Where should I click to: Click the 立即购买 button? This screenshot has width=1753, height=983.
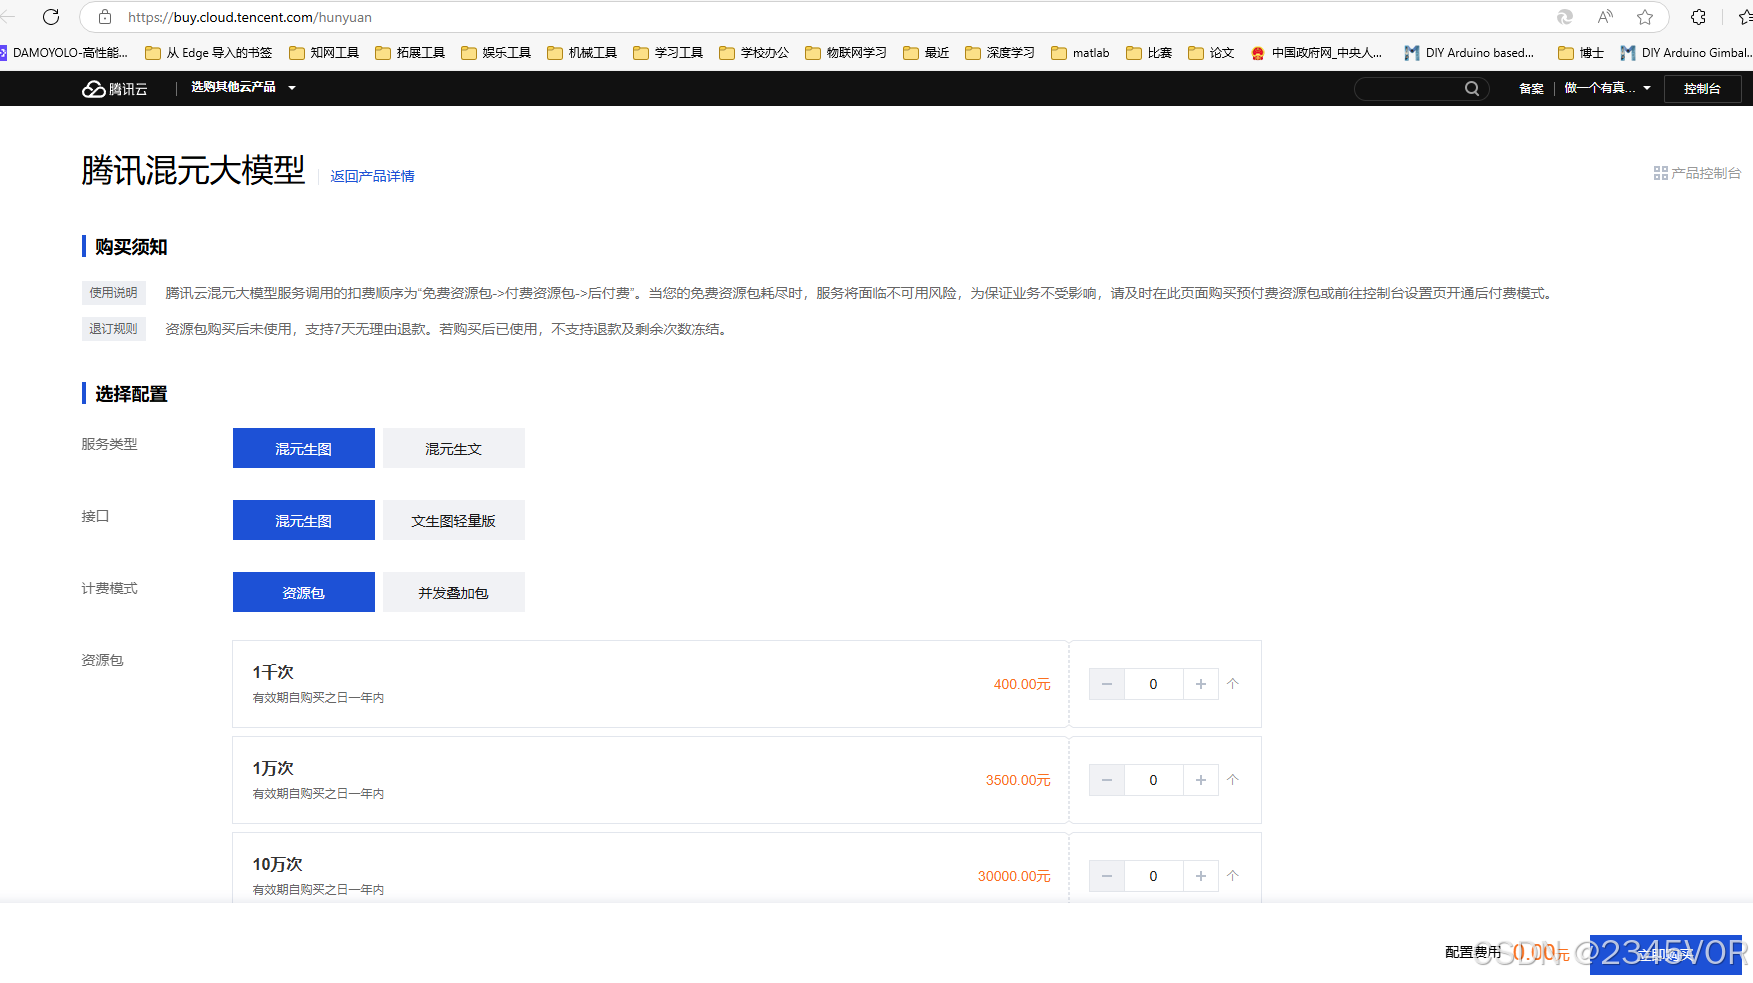point(1666,955)
